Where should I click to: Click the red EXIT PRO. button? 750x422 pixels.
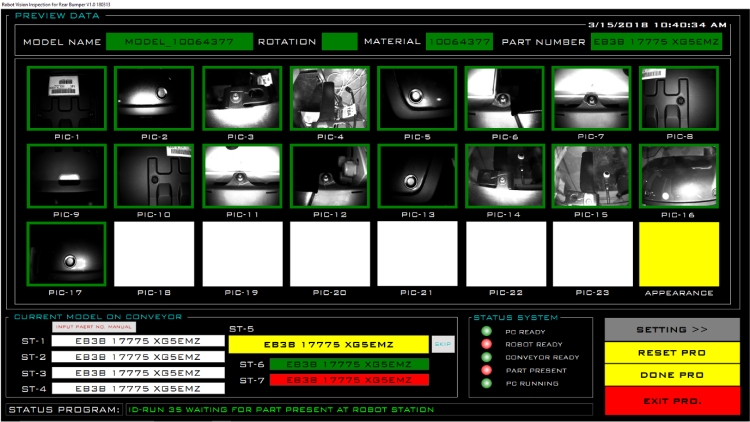coord(671,401)
